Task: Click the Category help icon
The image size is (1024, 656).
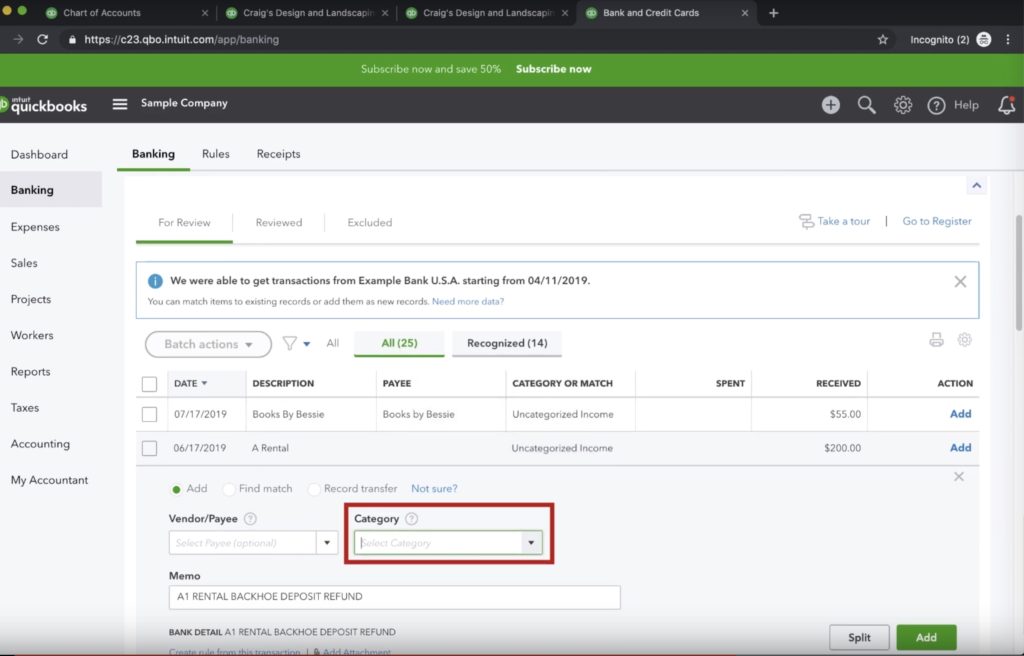Action: click(411, 519)
